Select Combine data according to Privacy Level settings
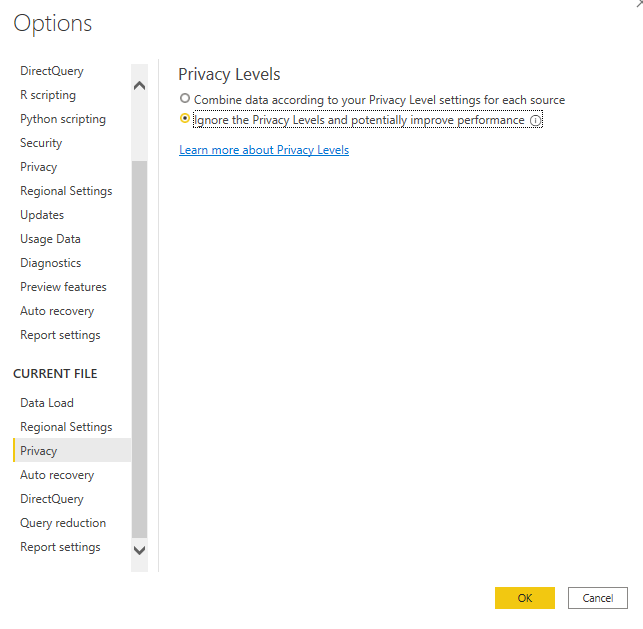 [x=185, y=98]
